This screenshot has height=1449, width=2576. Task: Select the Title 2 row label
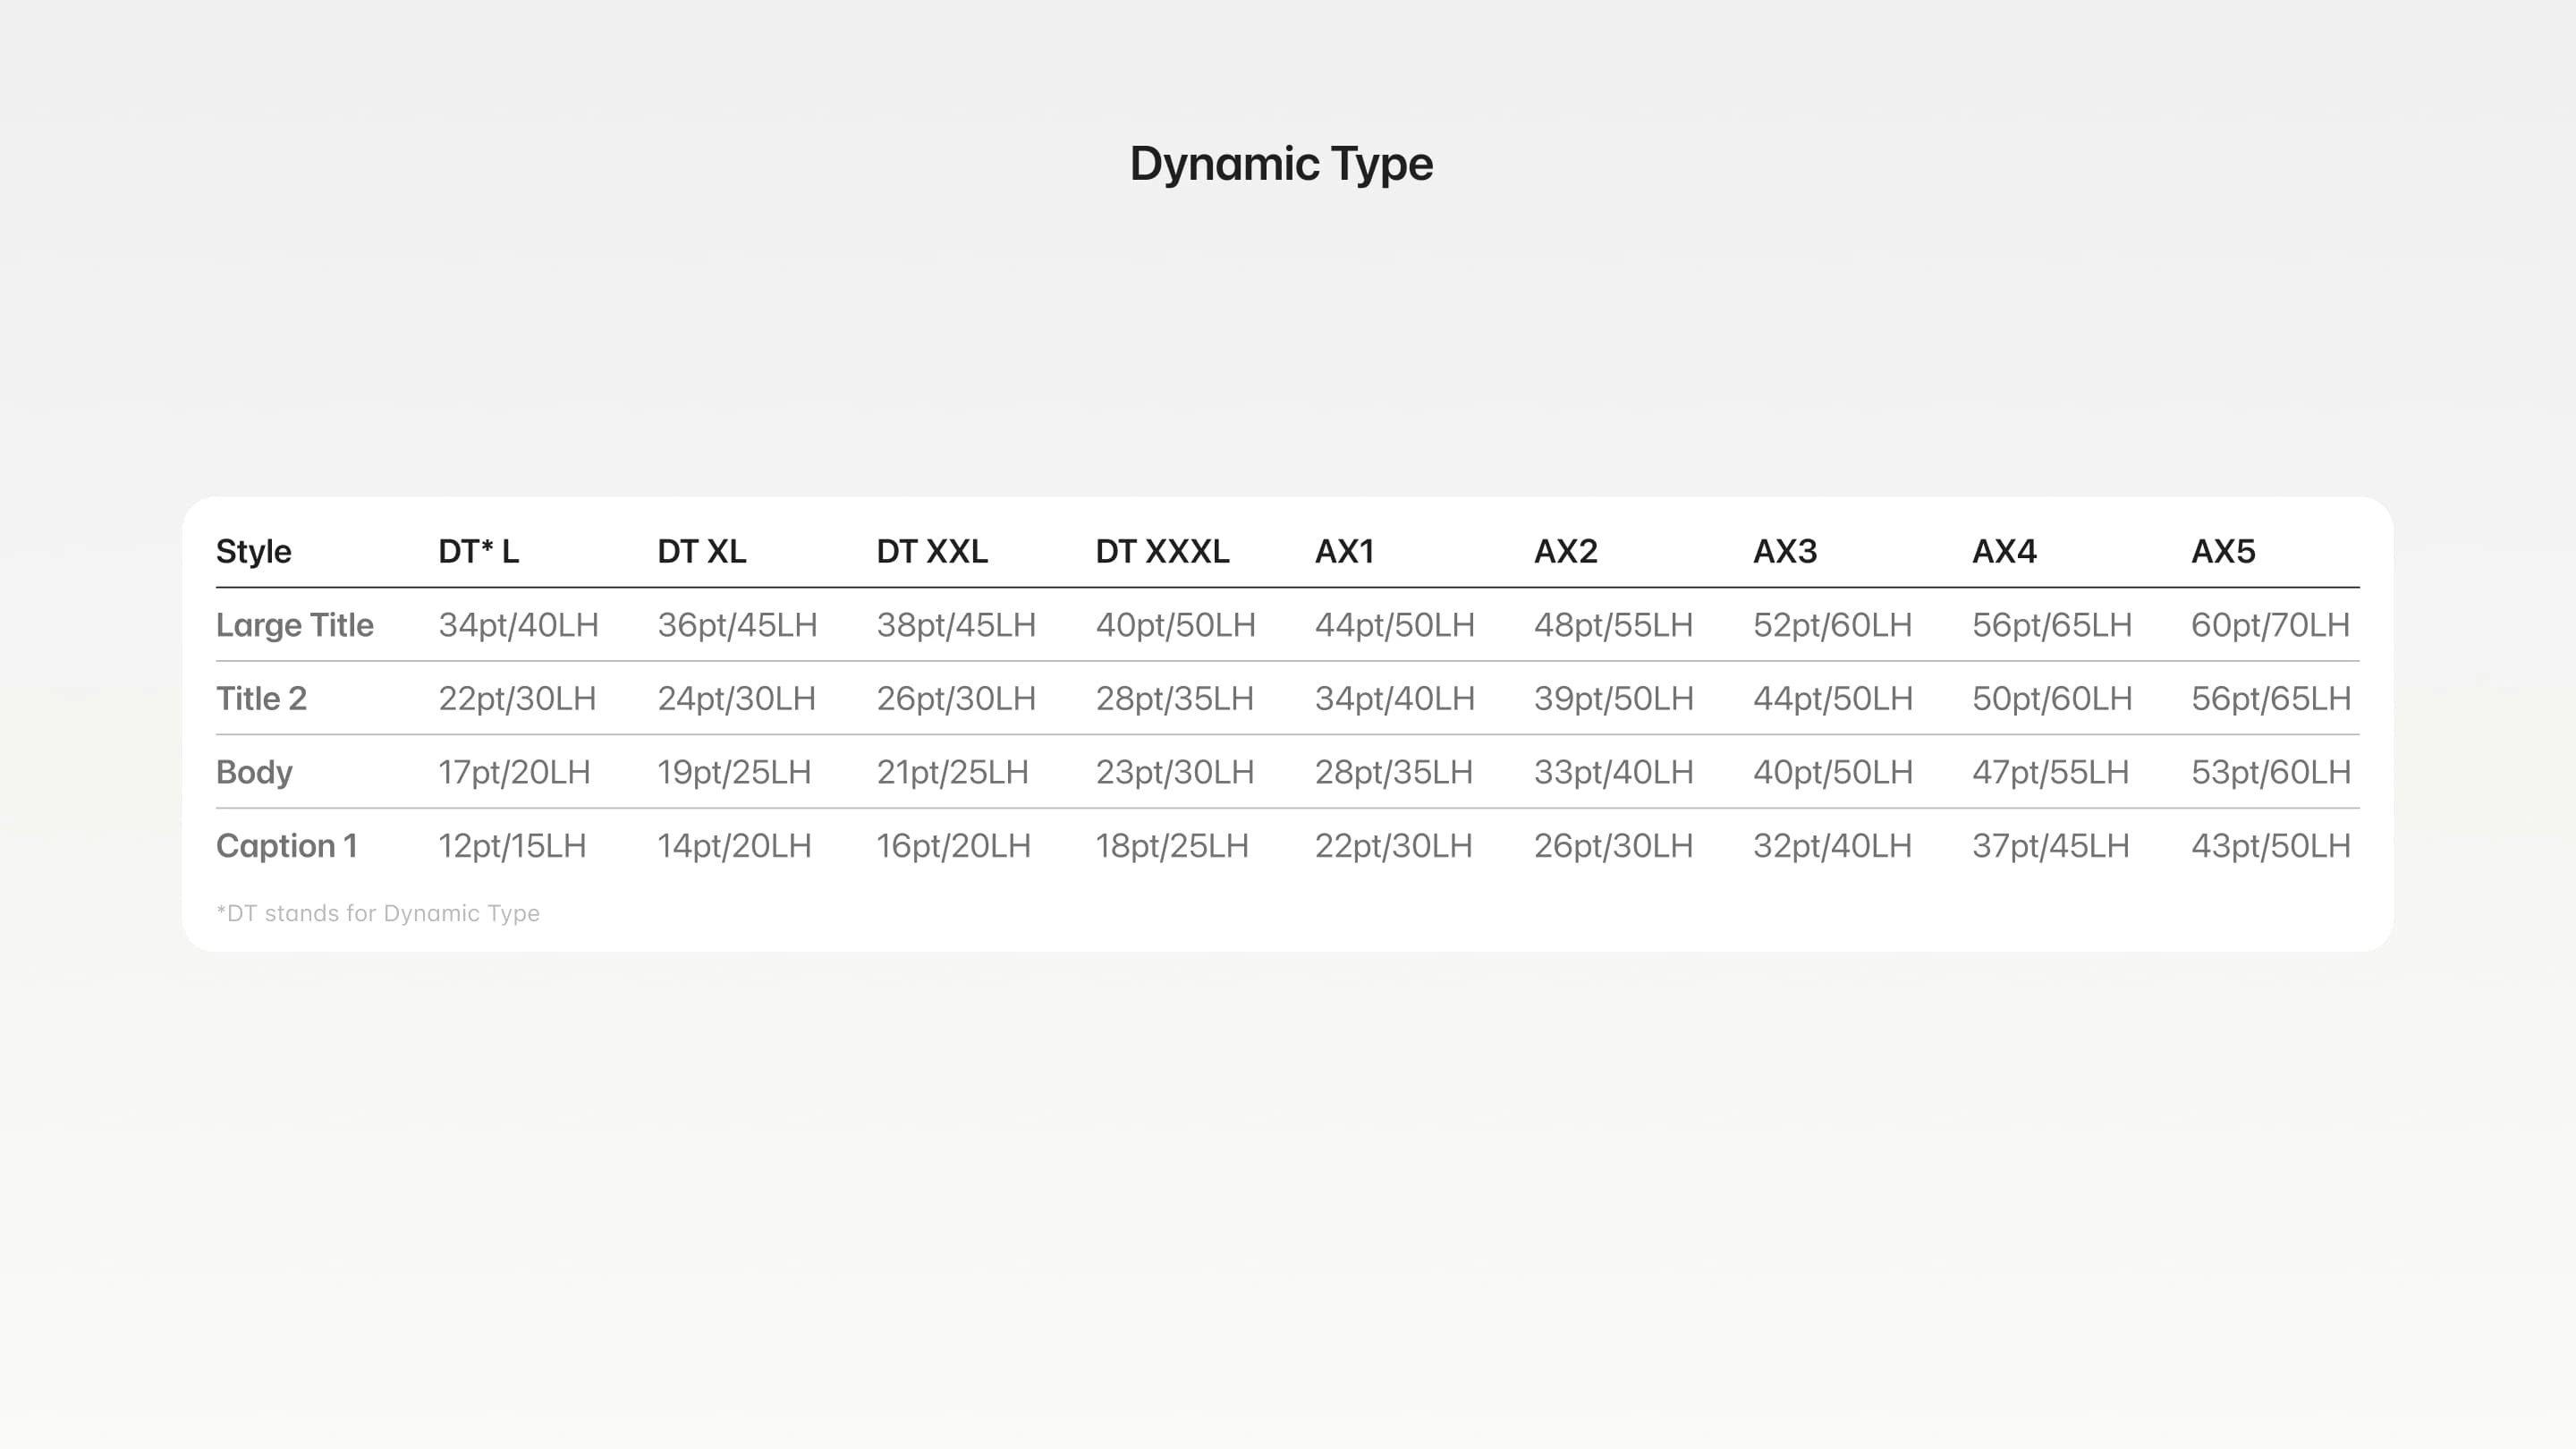click(262, 698)
